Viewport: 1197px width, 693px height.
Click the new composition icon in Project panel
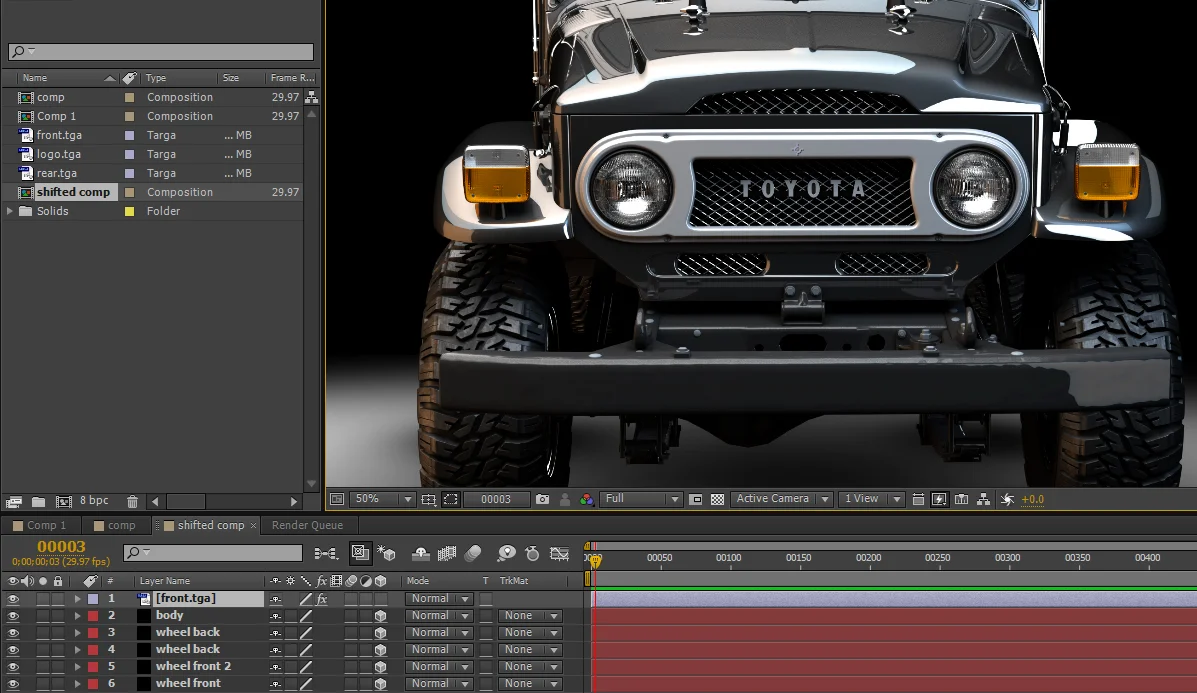64,501
